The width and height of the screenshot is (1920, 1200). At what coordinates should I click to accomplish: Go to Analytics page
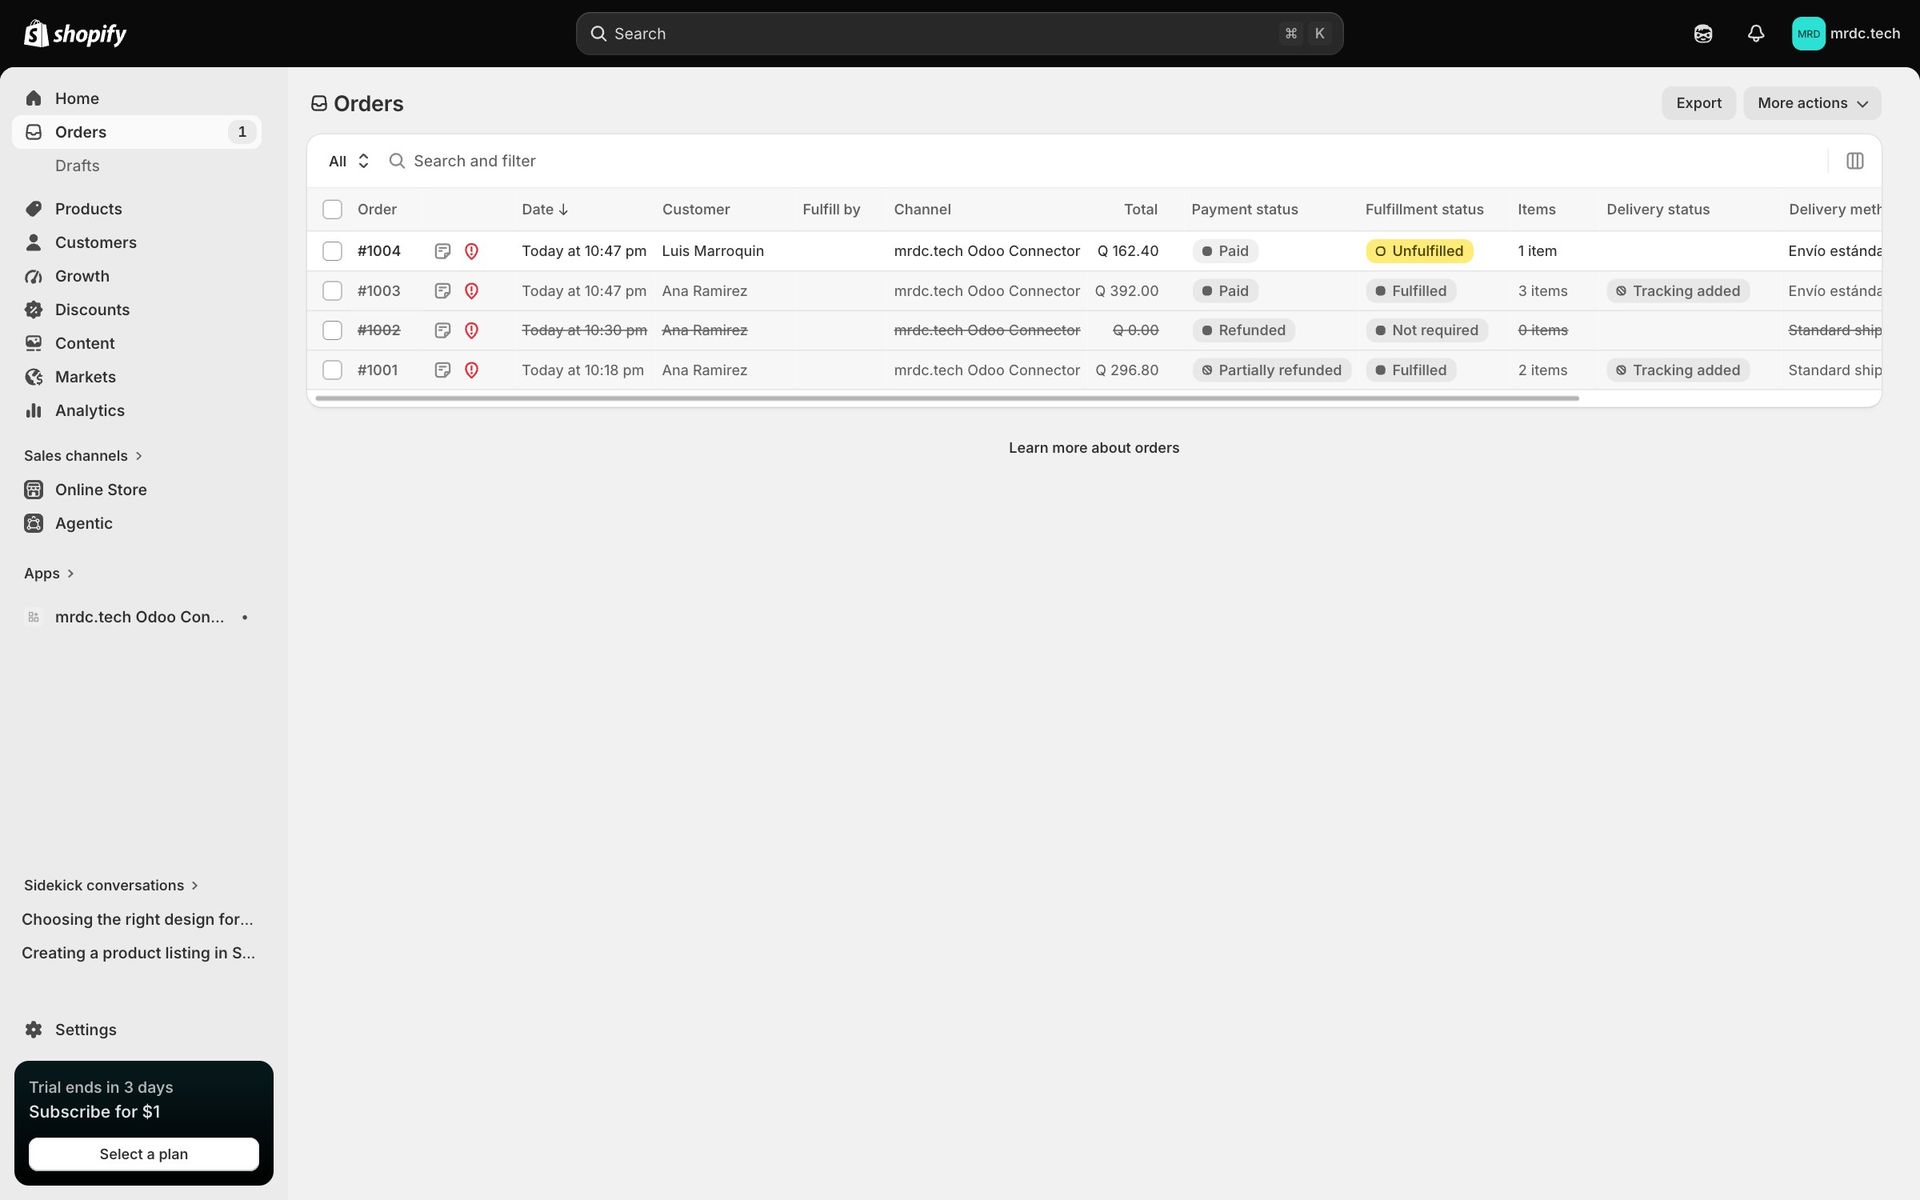click(x=90, y=410)
